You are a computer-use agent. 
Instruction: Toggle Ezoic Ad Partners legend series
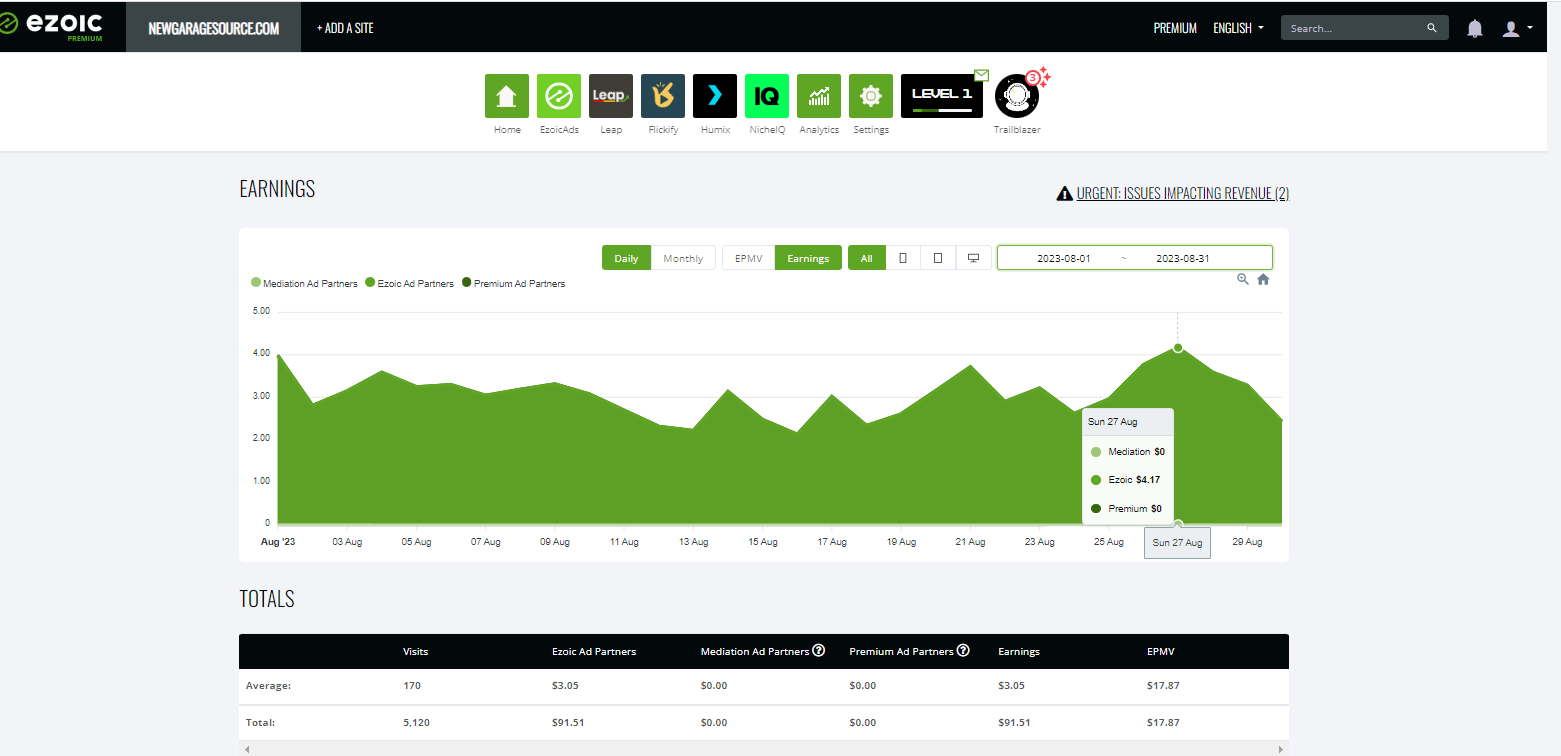pyautogui.click(x=409, y=284)
